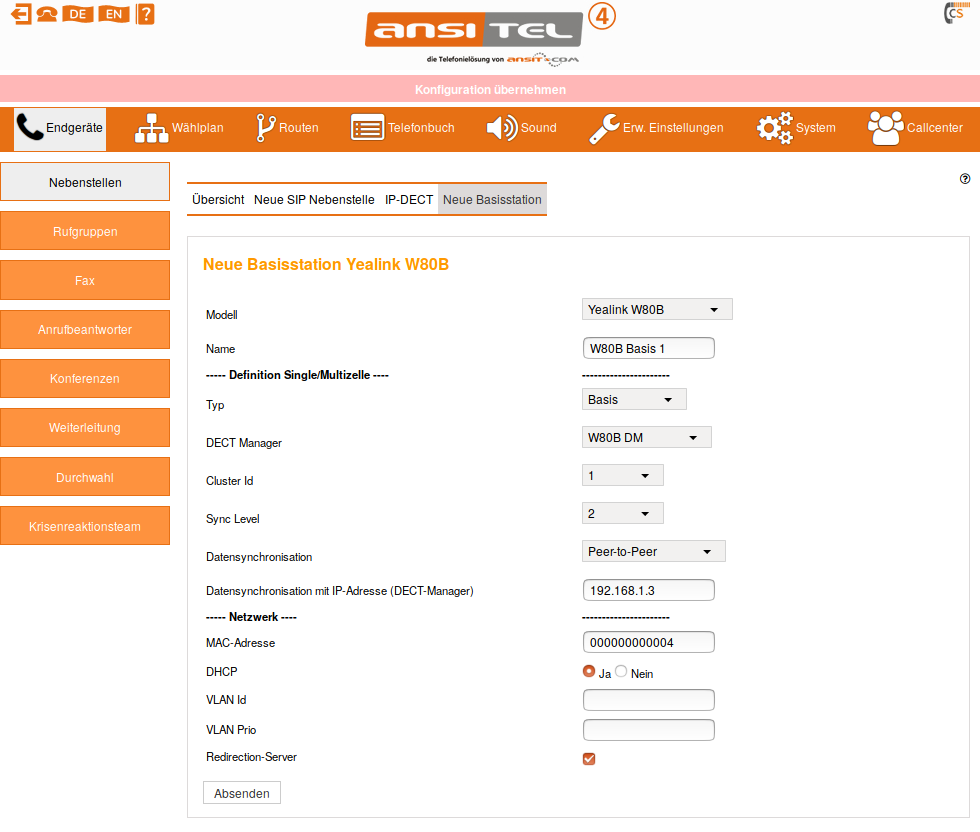Click Konfiguration übernehmen banner
The width and height of the screenshot is (980, 832).
pyautogui.click(x=490, y=89)
